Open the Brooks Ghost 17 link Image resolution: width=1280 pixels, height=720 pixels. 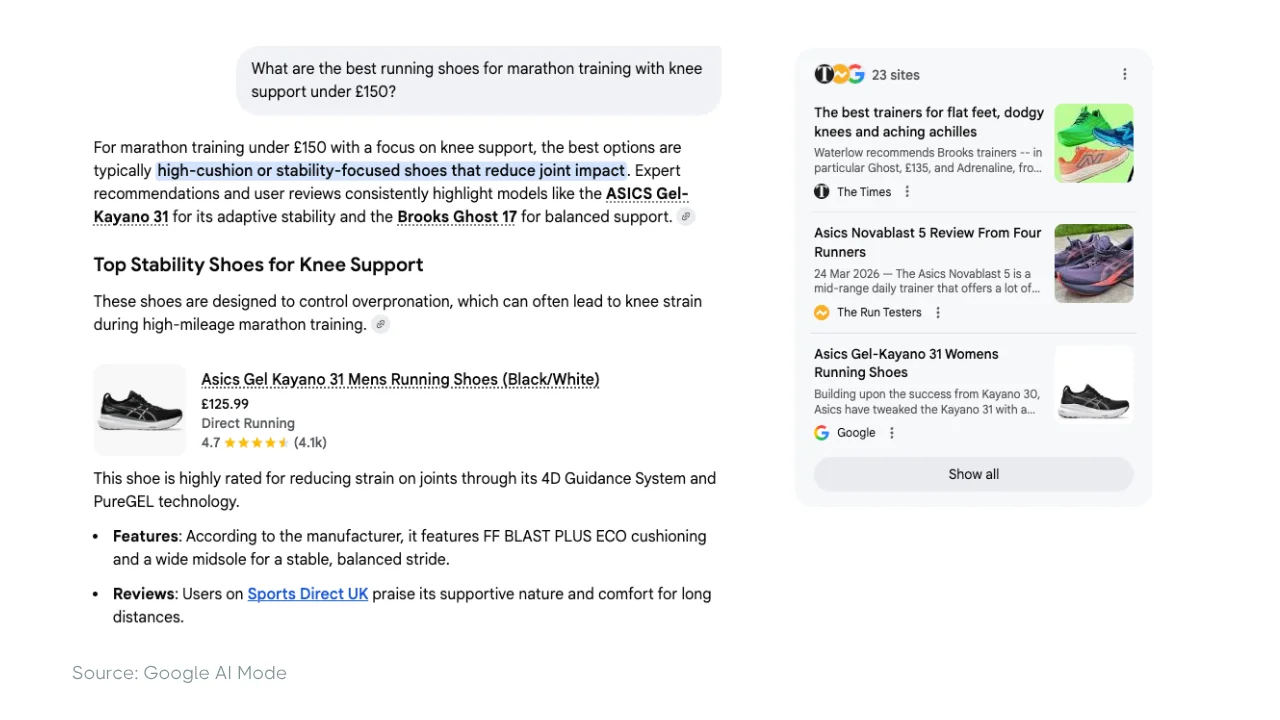(x=456, y=216)
